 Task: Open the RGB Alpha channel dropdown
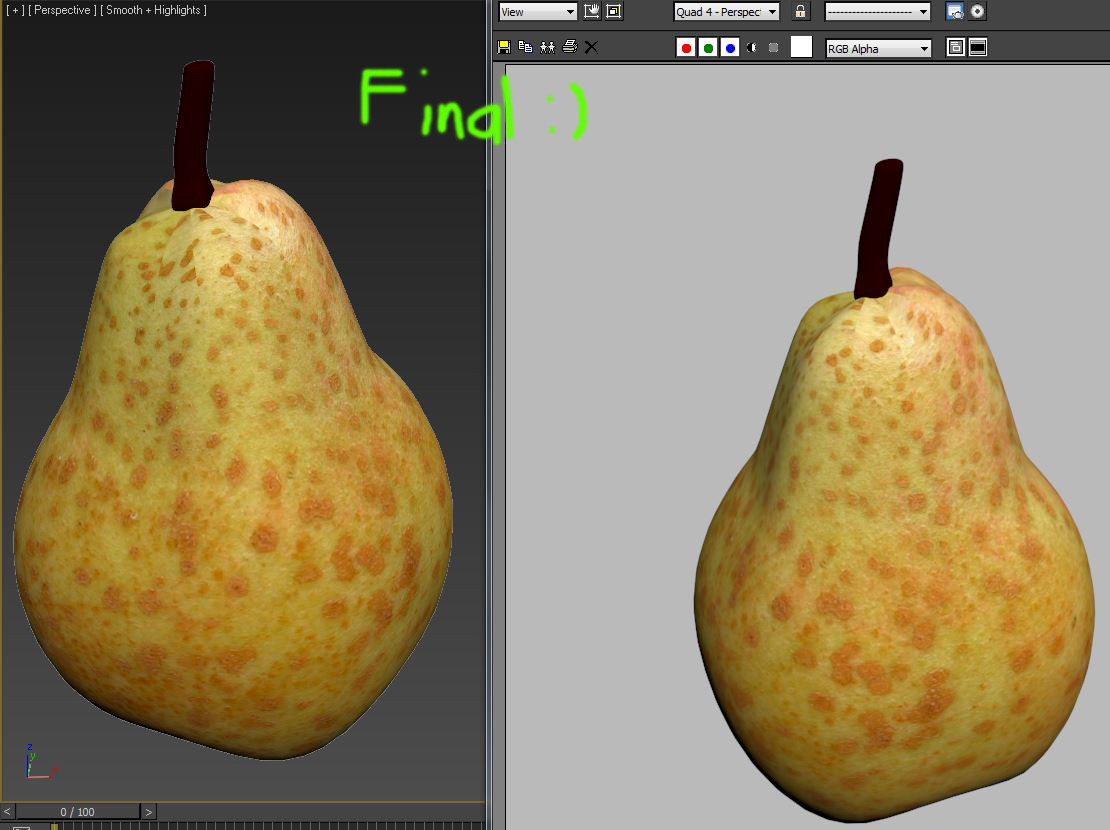coord(878,48)
